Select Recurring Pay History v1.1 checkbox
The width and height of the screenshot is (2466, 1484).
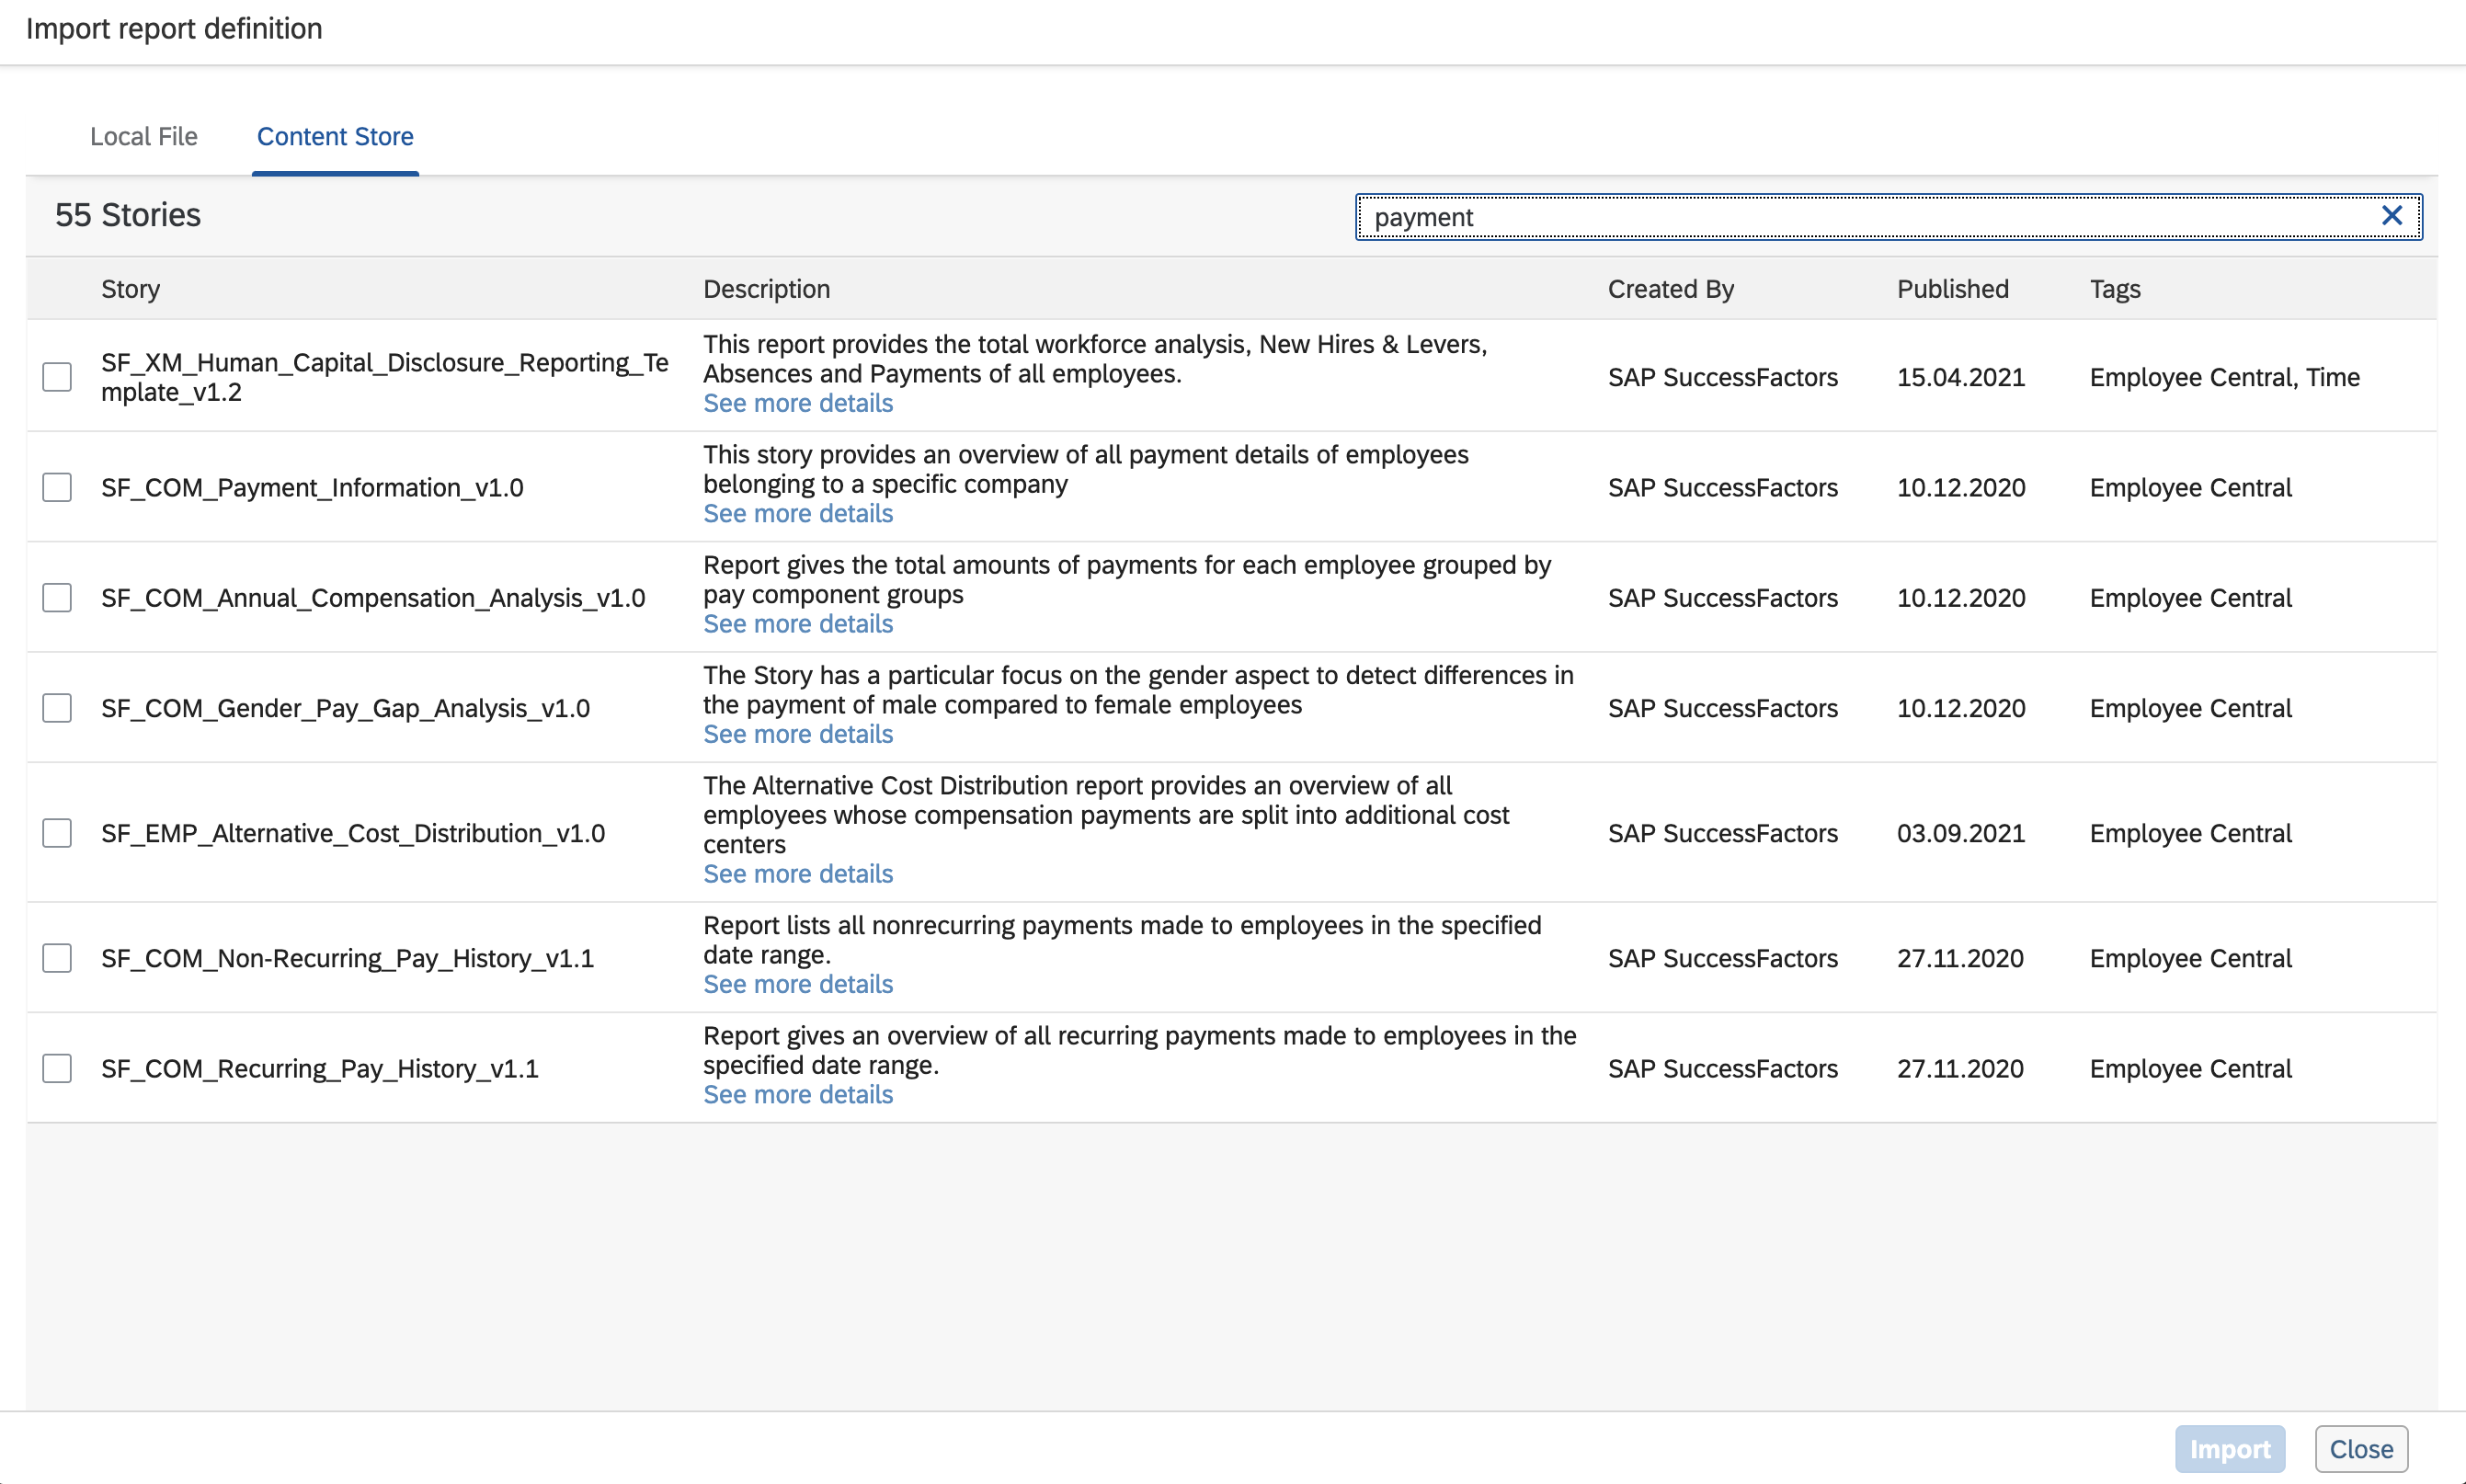click(x=57, y=1068)
